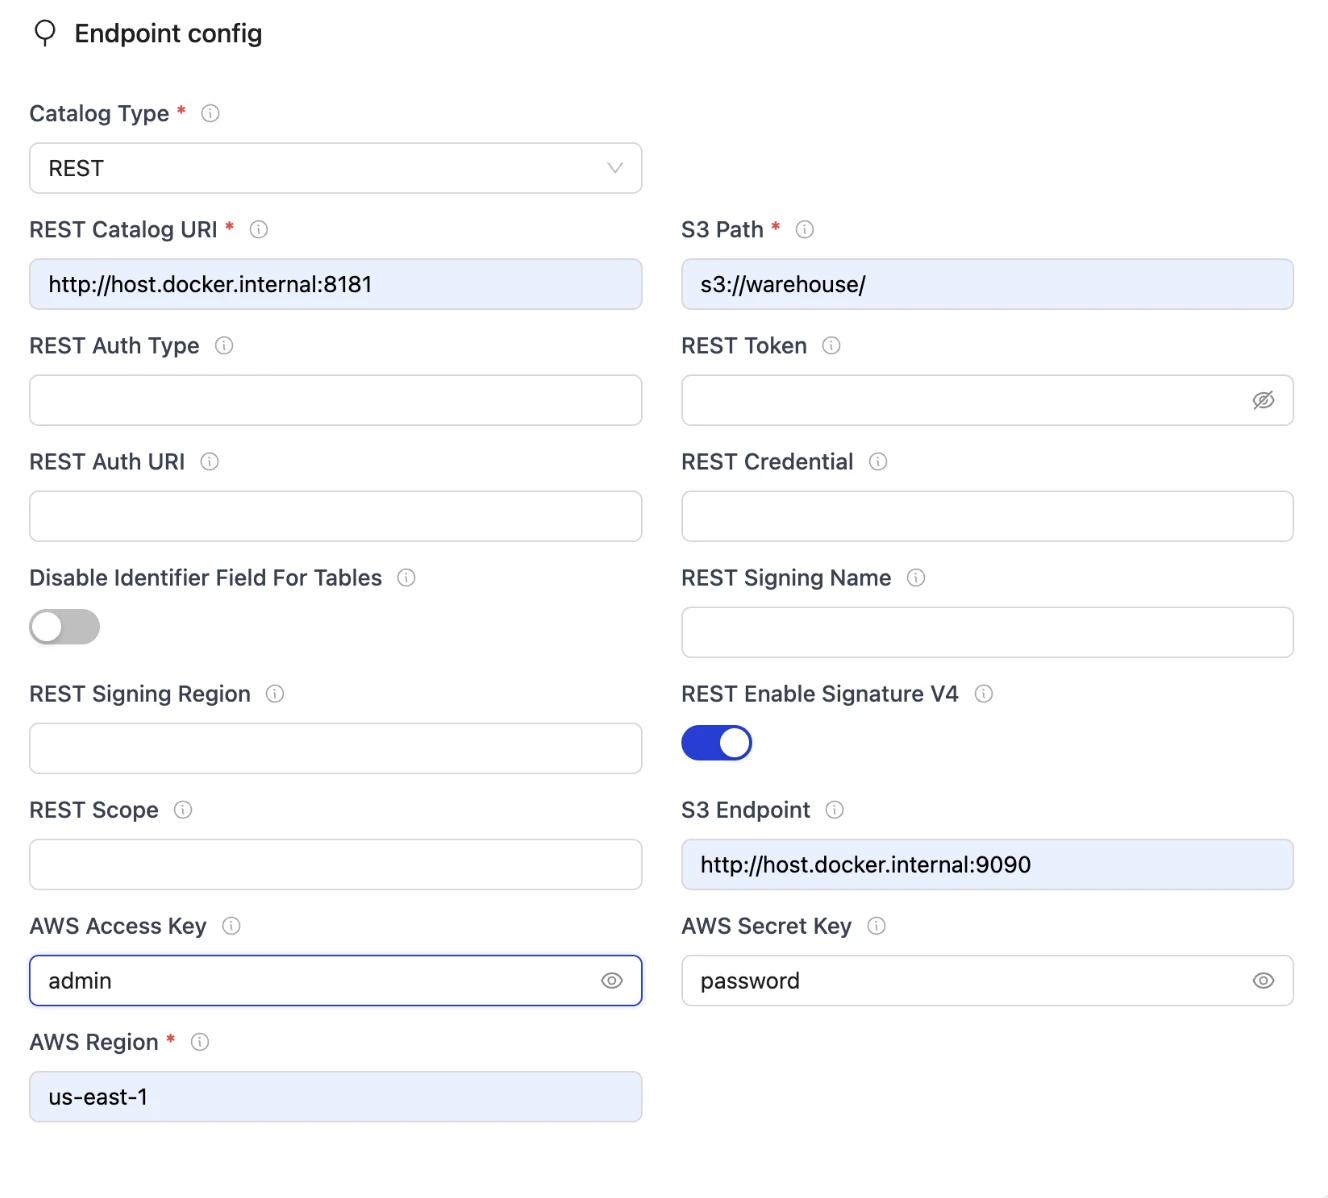Viewport: 1328px width, 1198px height.
Task: Turn off REST Enable Signature V4 switch
Action: [x=716, y=743]
